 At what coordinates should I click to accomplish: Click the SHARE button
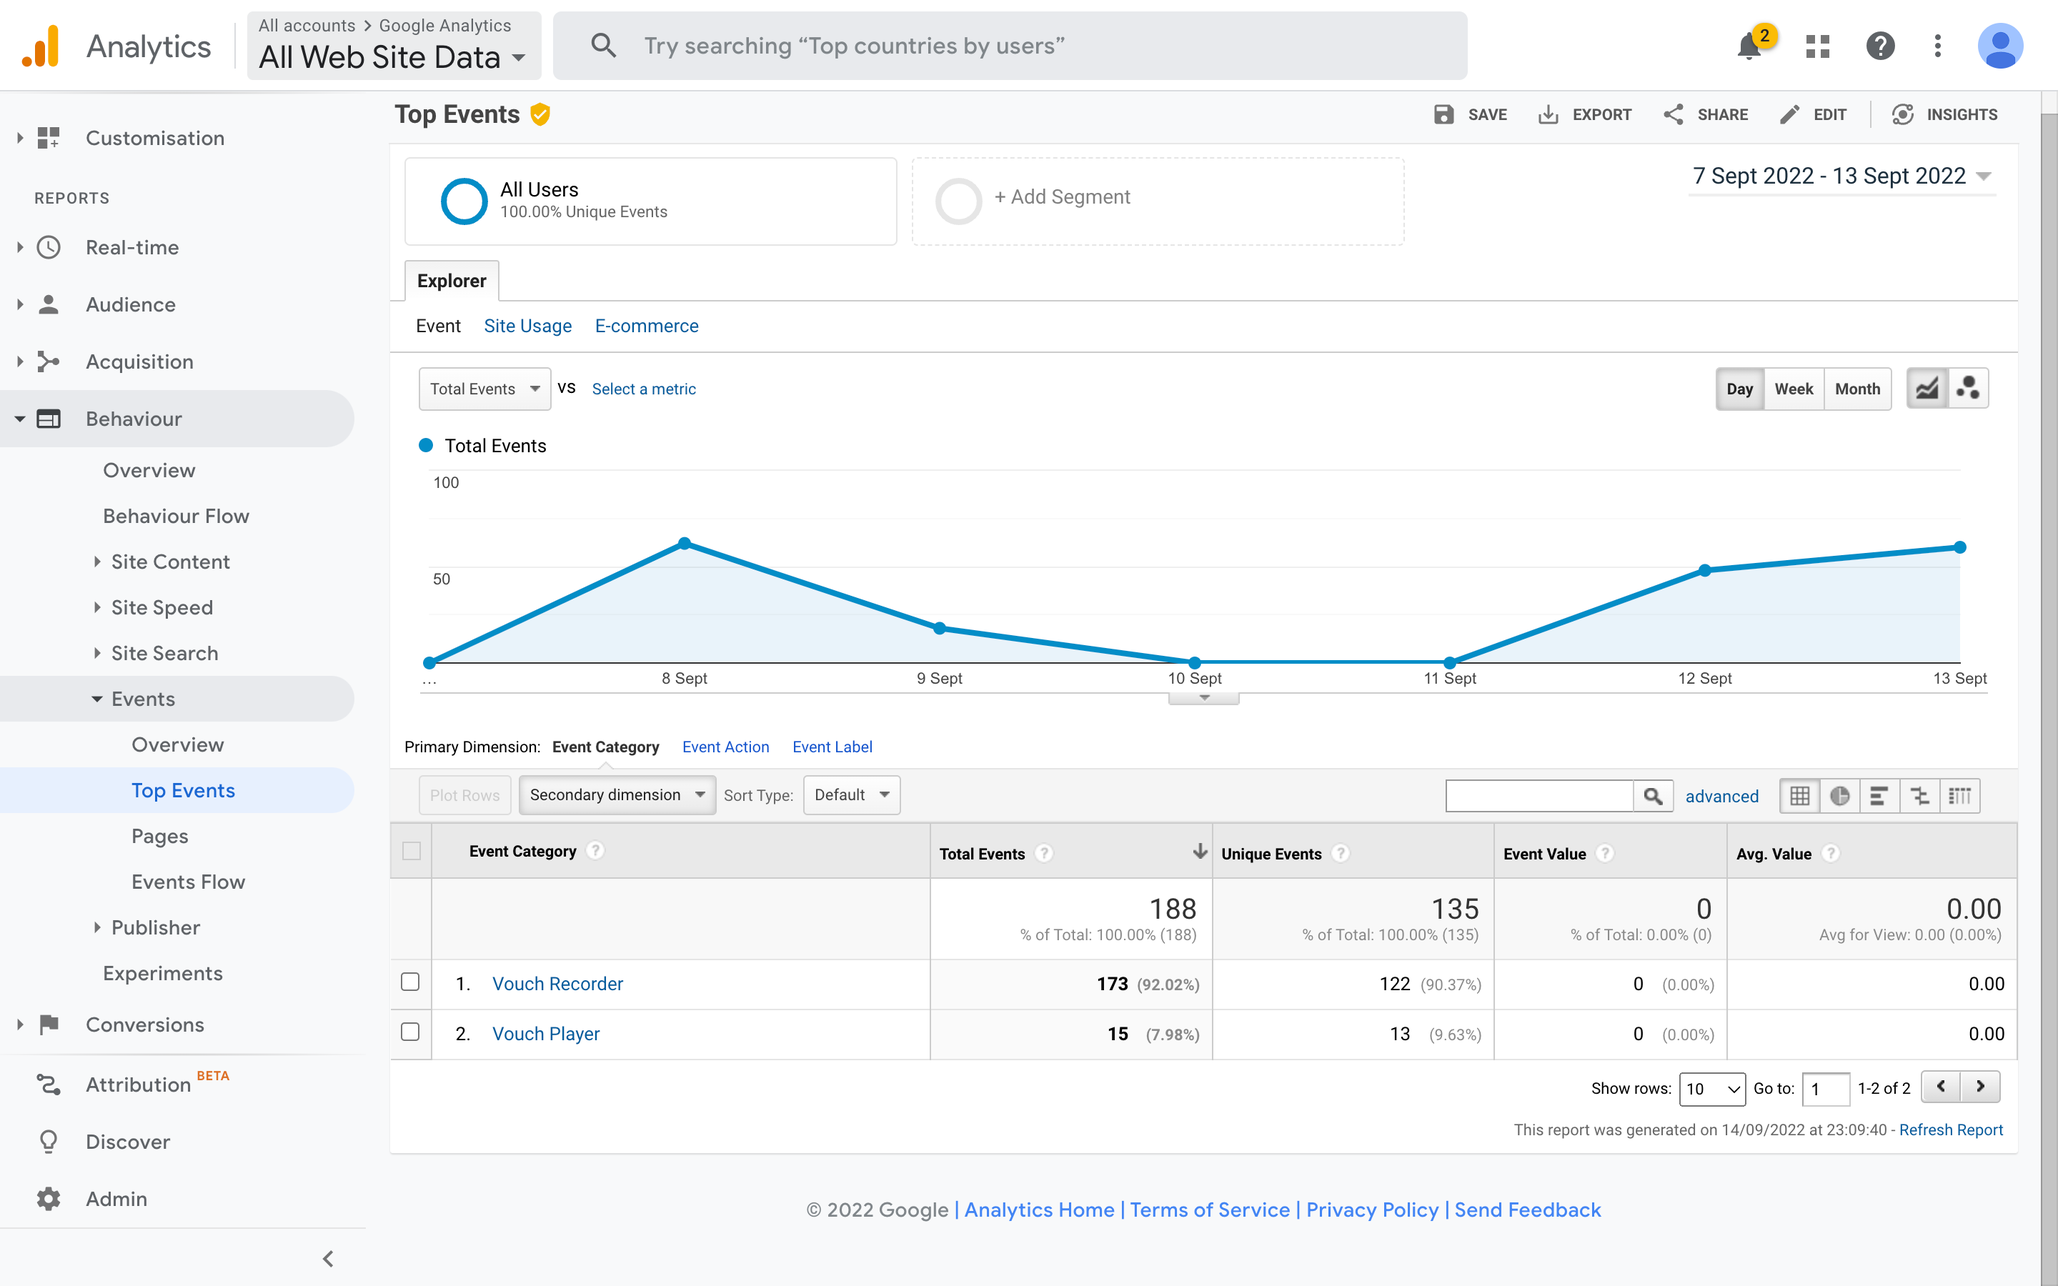1705,115
